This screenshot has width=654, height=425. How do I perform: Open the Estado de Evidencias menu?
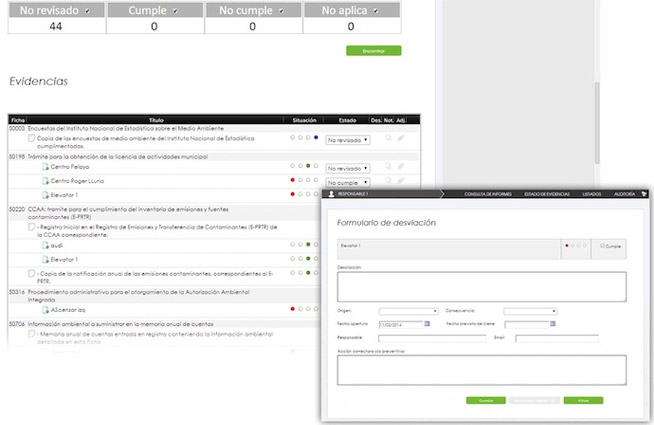(545, 193)
